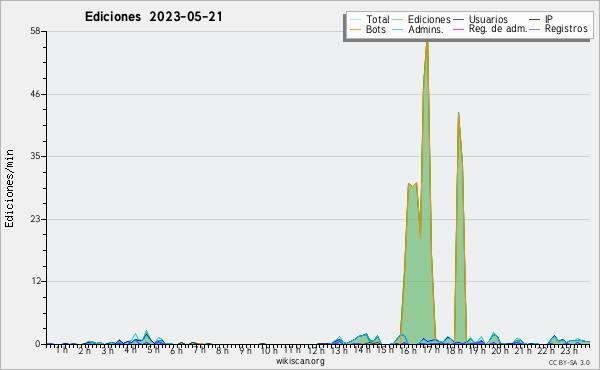Click the 'CC BY-SA 3.0' license text

click(x=569, y=362)
